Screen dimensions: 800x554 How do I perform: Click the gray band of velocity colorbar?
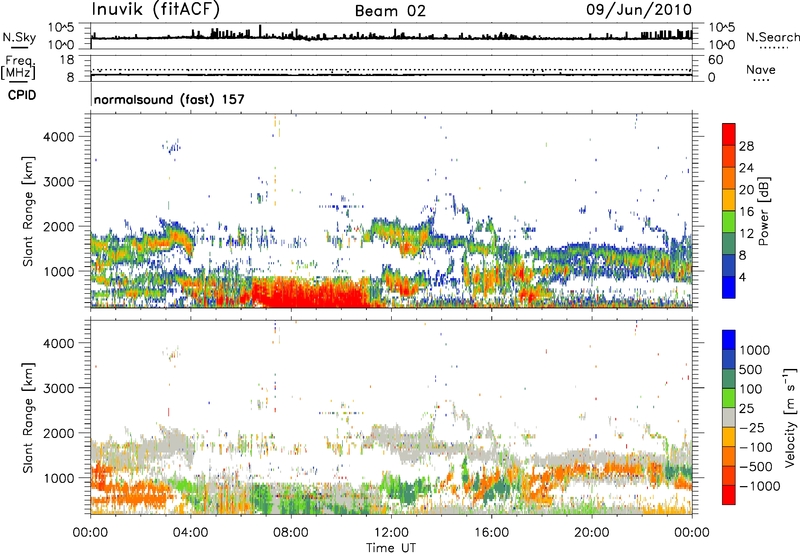pyautogui.click(x=729, y=418)
